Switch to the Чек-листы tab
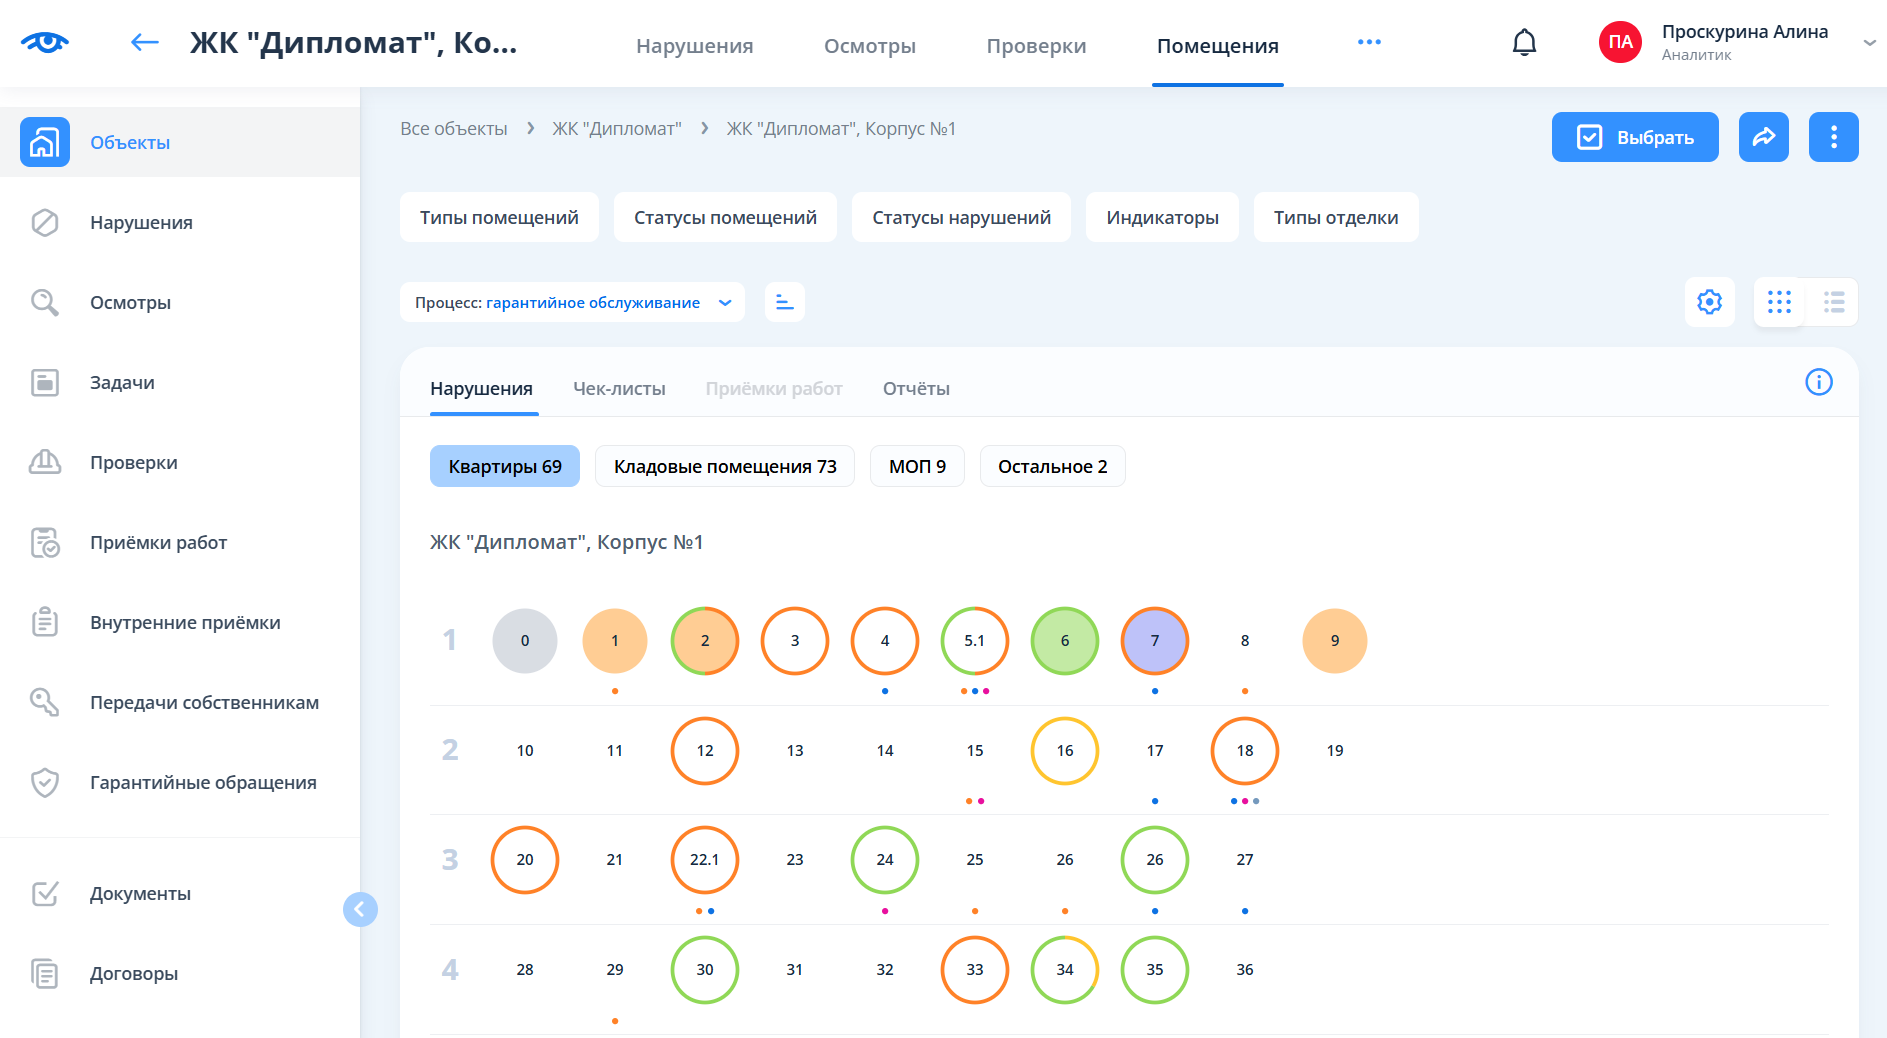Image resolution: width=1887 pixels, height=1038 pixels. click(x=619, y=389)
